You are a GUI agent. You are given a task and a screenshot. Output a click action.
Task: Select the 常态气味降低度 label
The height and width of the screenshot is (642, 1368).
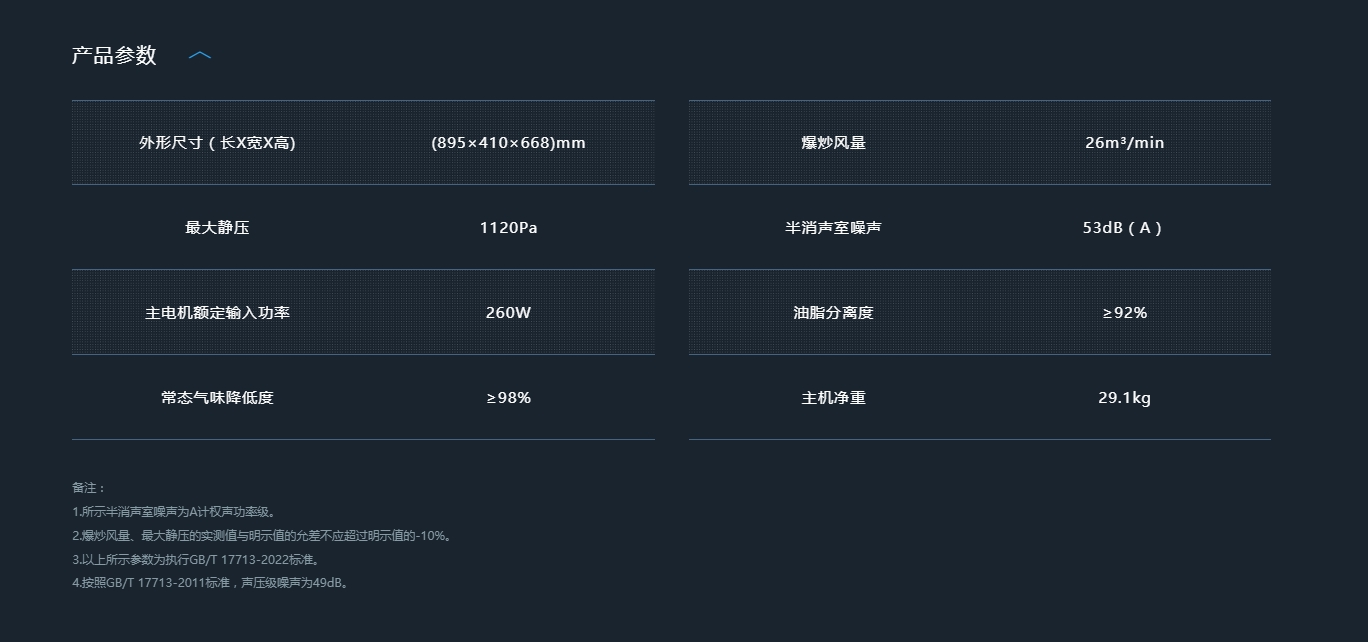click(217, 398)
